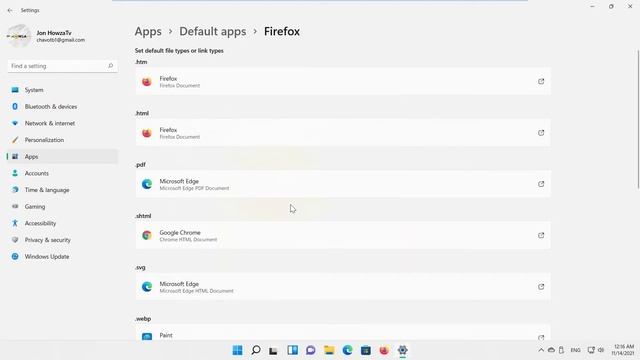Open Accessibility category
Screen dimensions: 640x360
[x=62, y=224]
